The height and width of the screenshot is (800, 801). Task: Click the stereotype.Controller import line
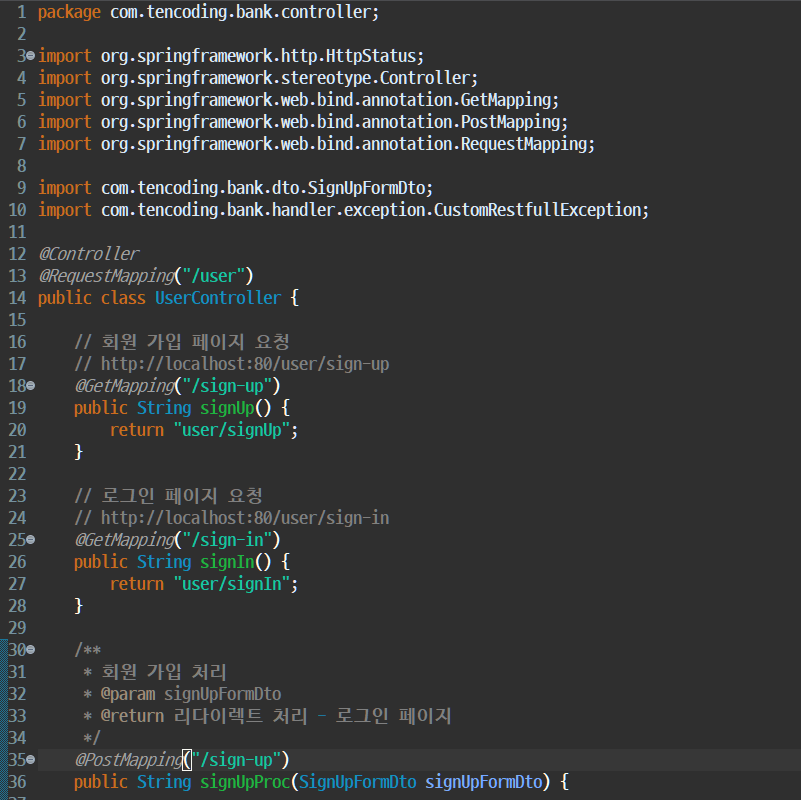[258, 78]
